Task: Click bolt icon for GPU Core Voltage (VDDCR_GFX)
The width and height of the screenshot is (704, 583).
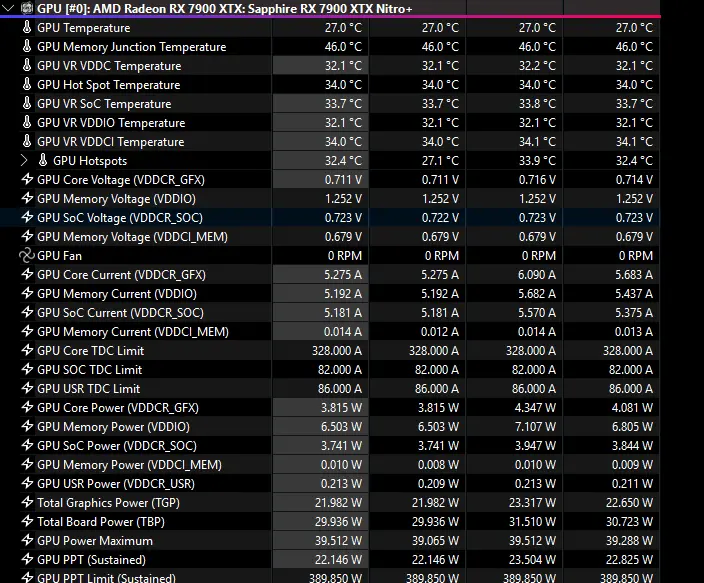Action: click(27, 179)
